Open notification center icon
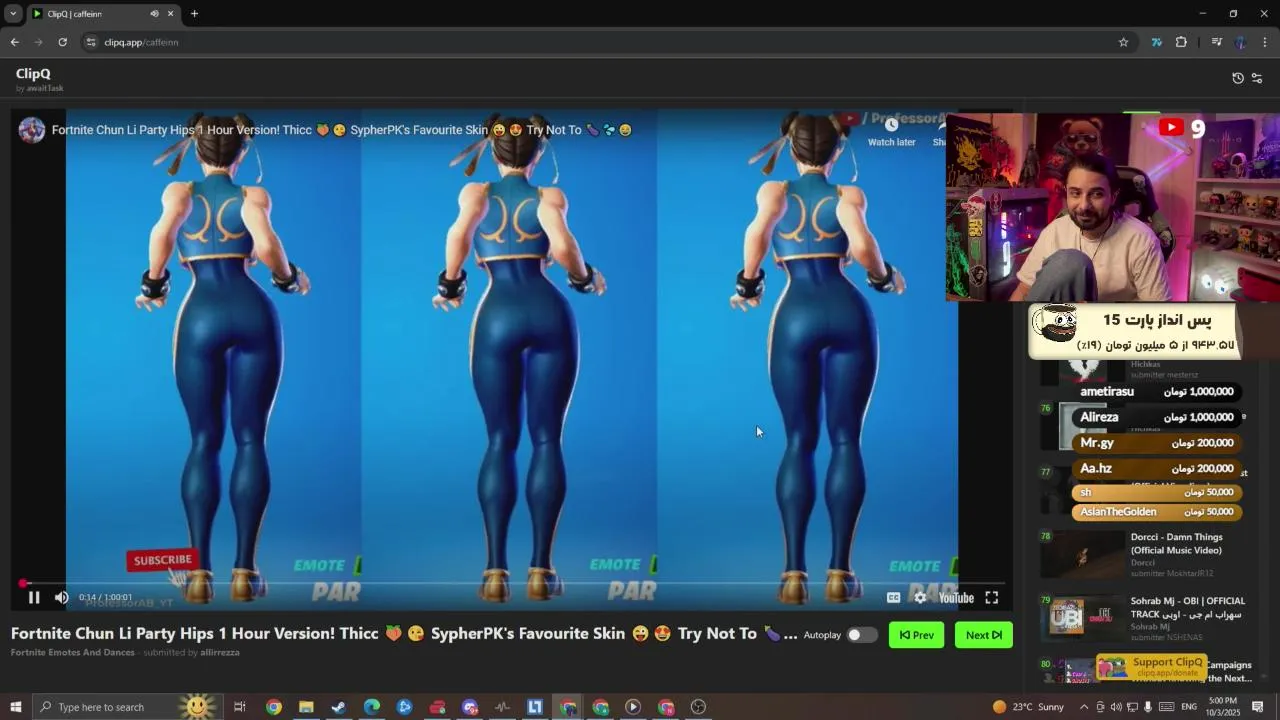The image size is (1280, 720). 1258,707
